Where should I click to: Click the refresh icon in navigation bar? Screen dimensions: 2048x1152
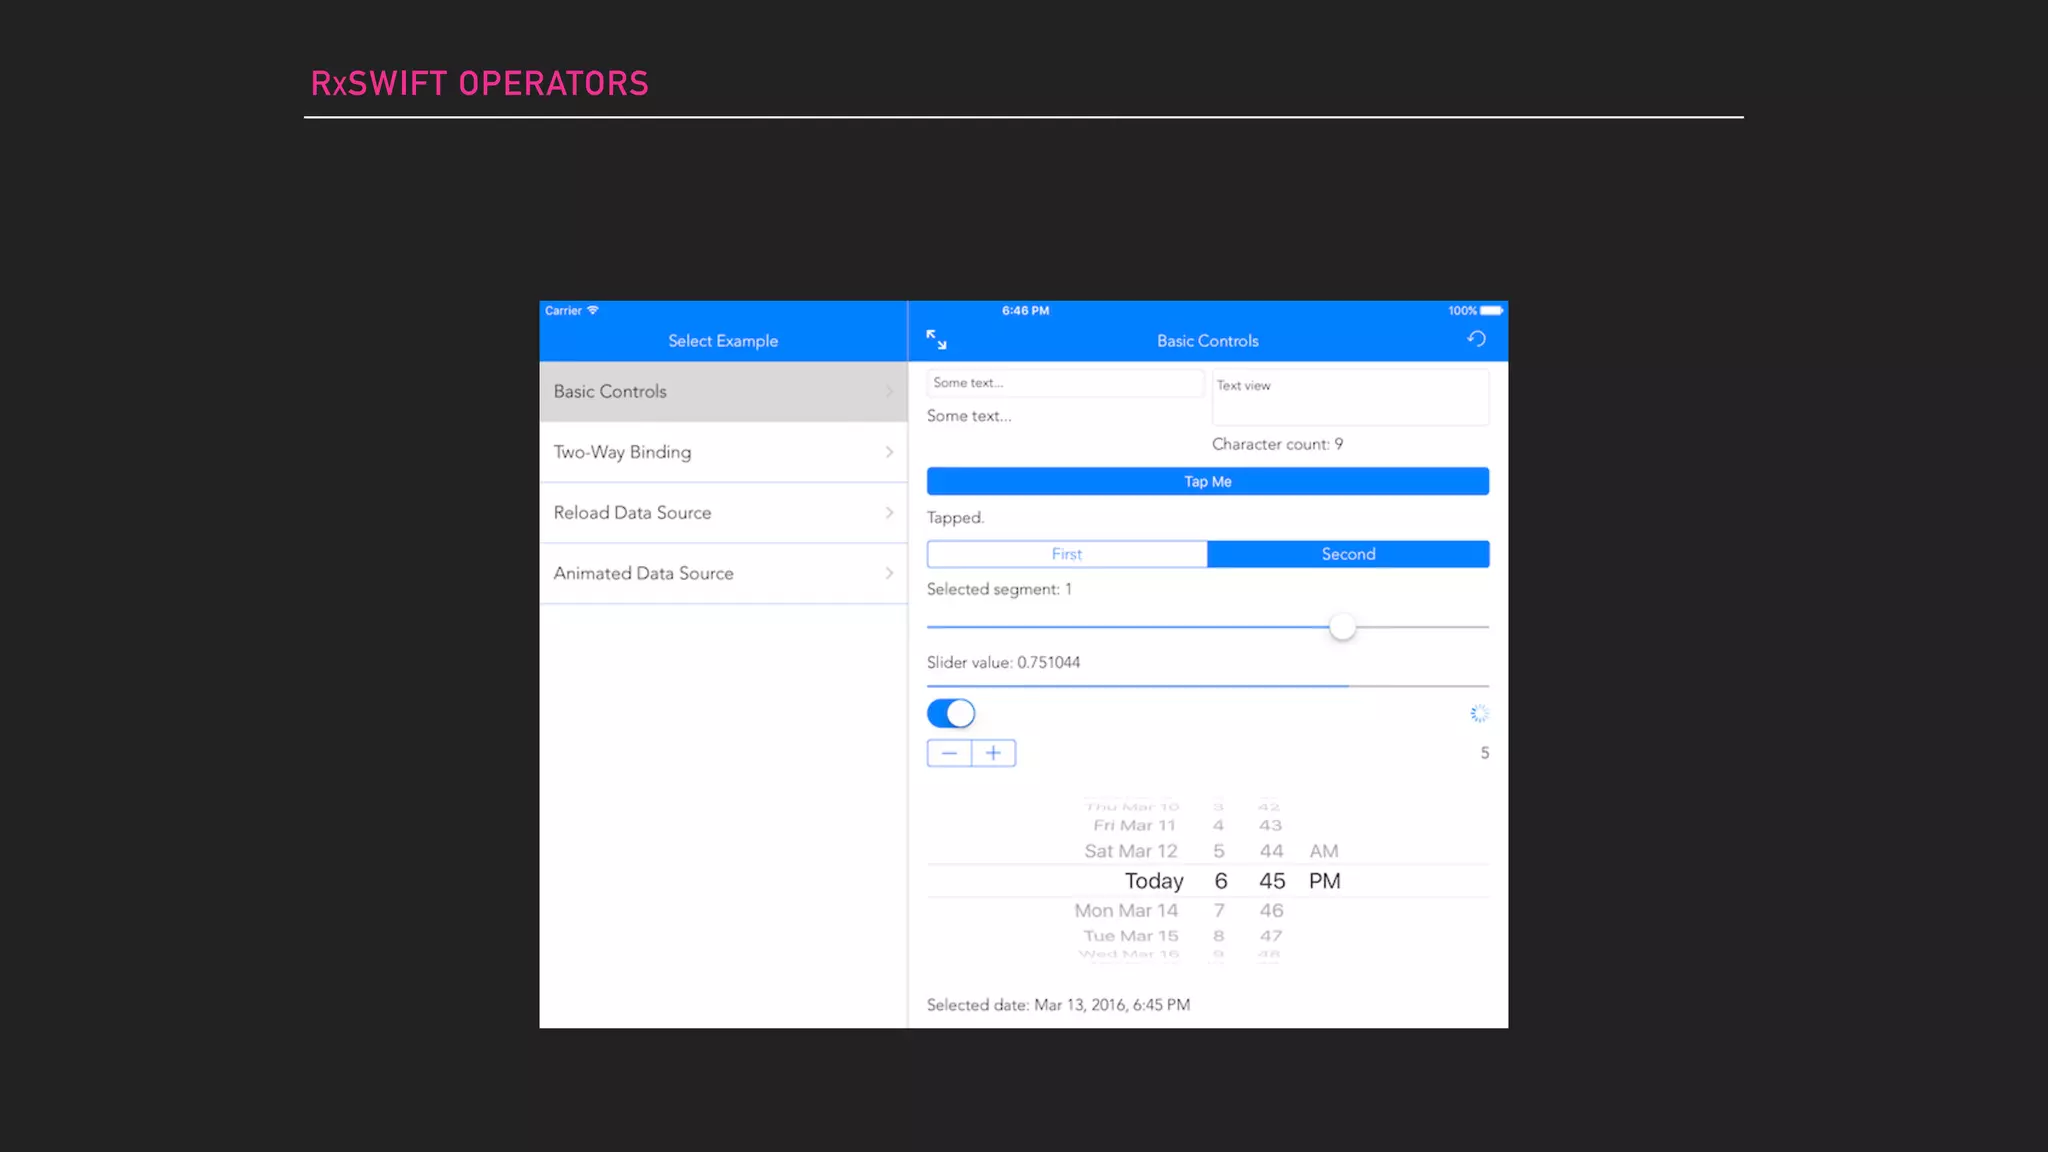coord(1476,339)
